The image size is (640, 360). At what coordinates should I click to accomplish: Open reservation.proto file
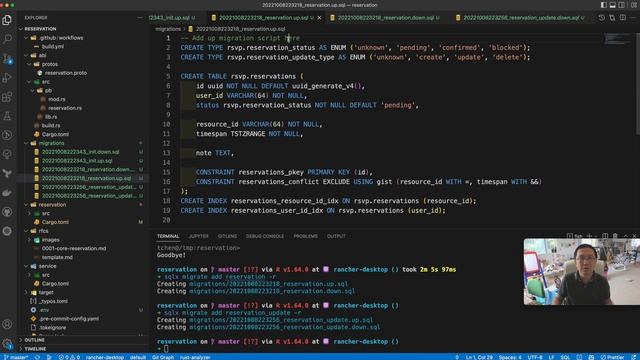[66, 73]
